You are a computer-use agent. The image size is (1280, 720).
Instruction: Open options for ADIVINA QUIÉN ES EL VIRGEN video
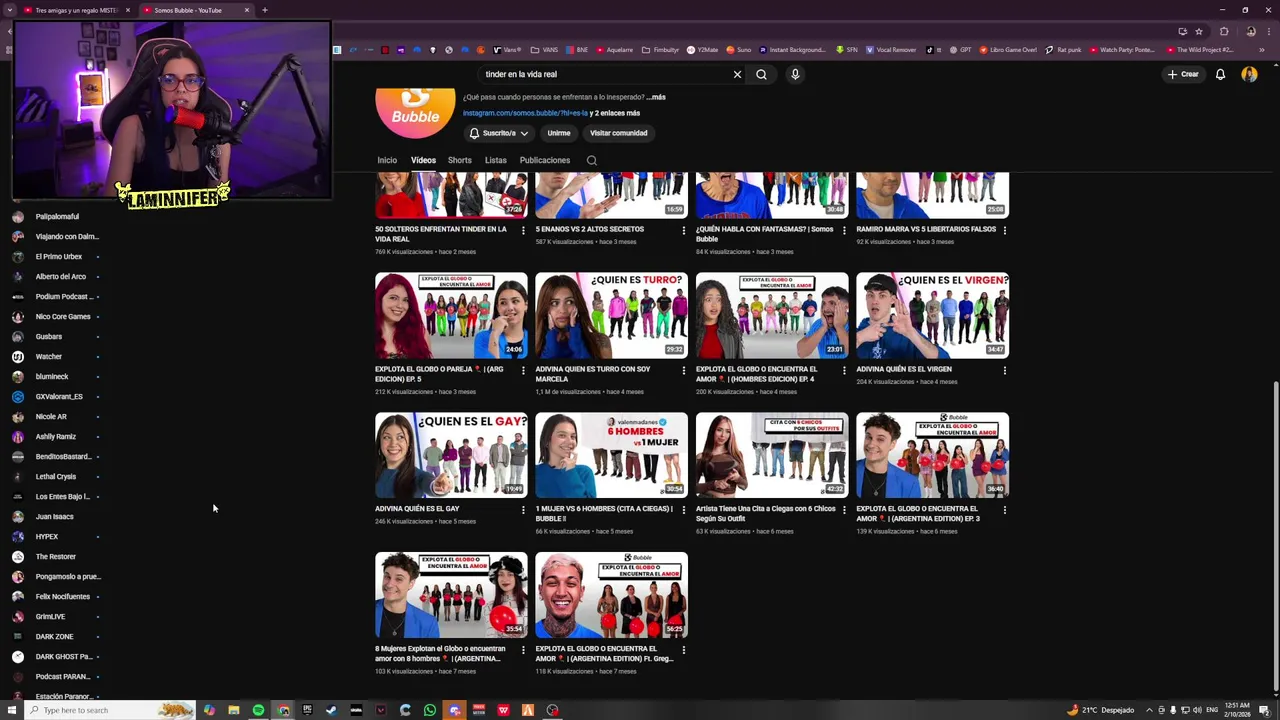coord(1005,370)
